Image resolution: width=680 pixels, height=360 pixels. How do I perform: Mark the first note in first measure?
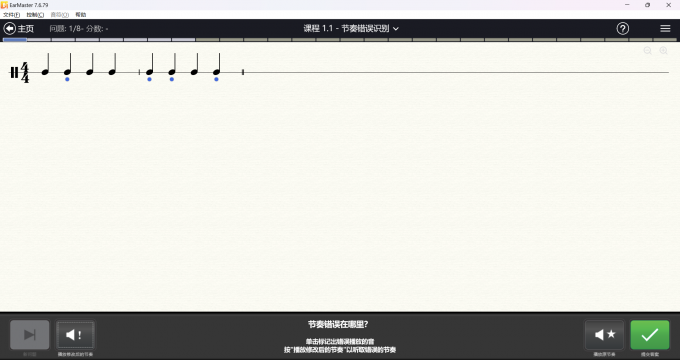point(46,64)
